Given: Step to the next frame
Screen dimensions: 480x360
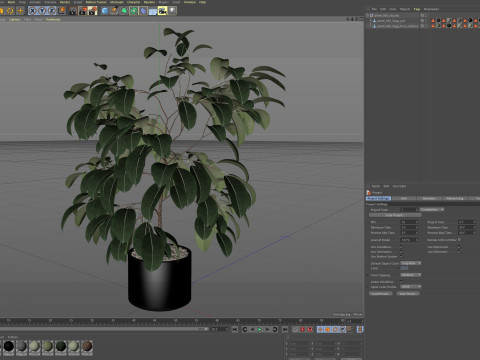Looking at the screenshot, I should click(x=267, y=329).
